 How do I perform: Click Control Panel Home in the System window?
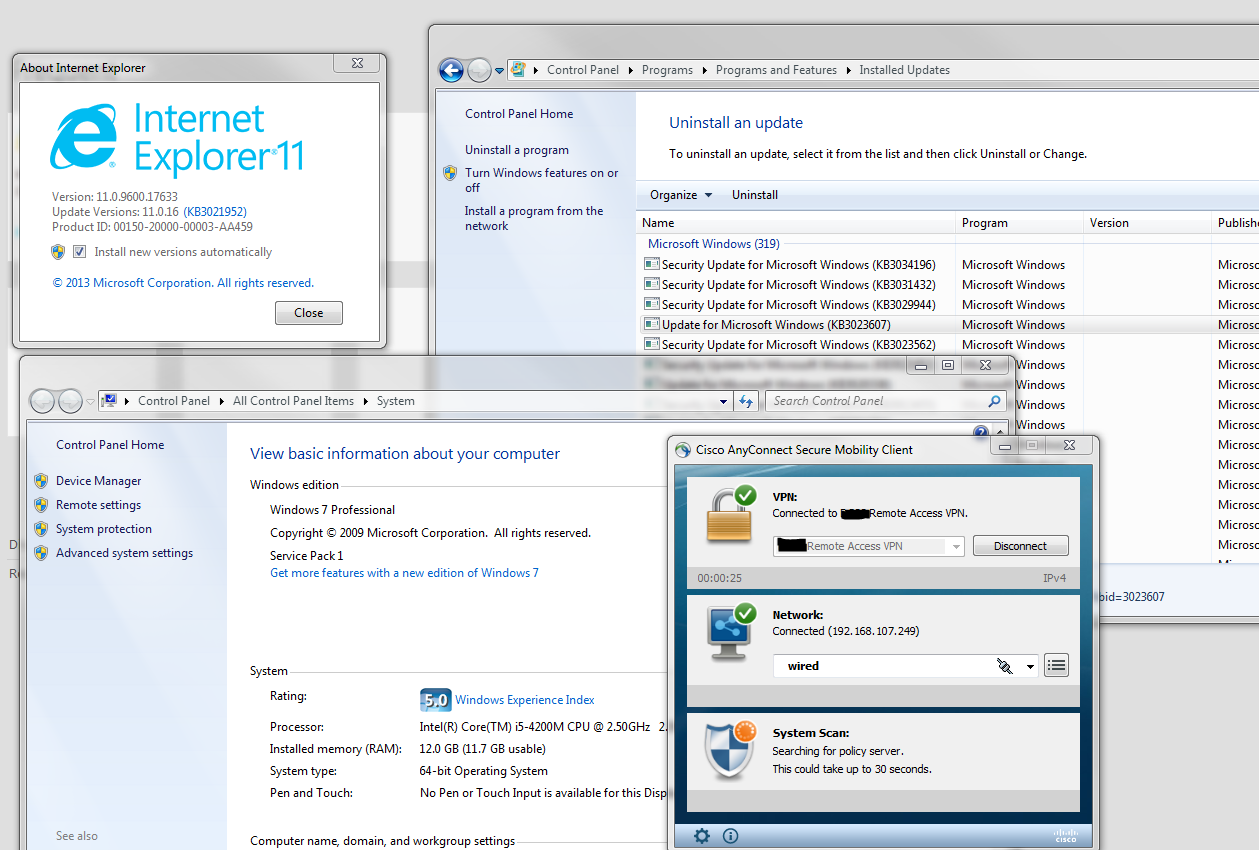click(x=110, y=445)
